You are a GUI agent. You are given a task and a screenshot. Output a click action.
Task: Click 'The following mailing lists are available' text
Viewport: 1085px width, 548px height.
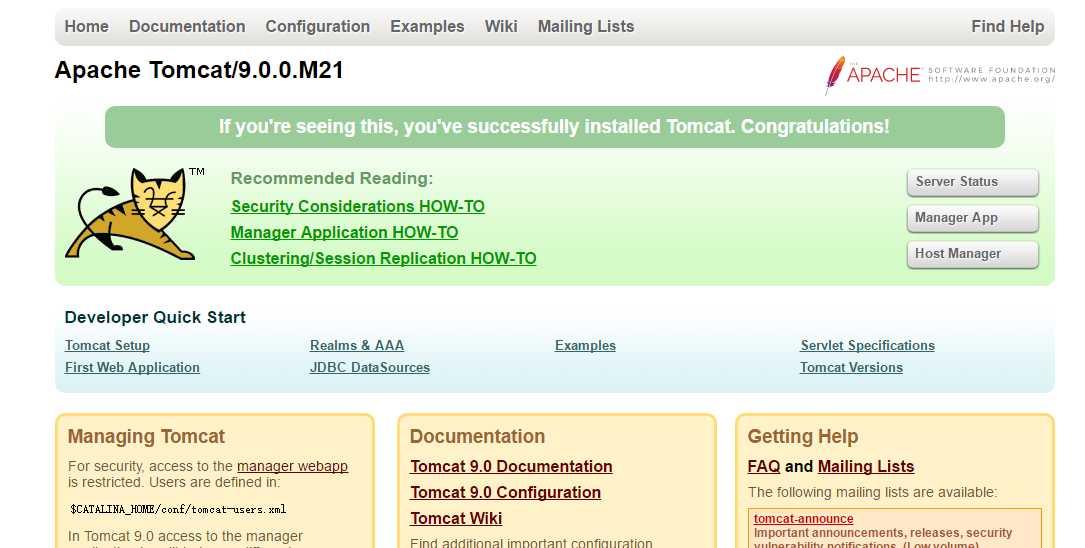(872, 493)
